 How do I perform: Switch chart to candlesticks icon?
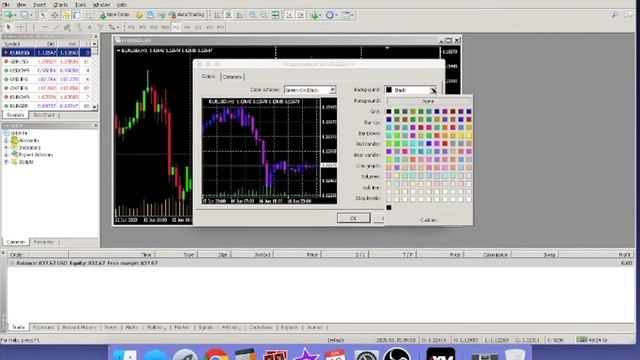229,15
